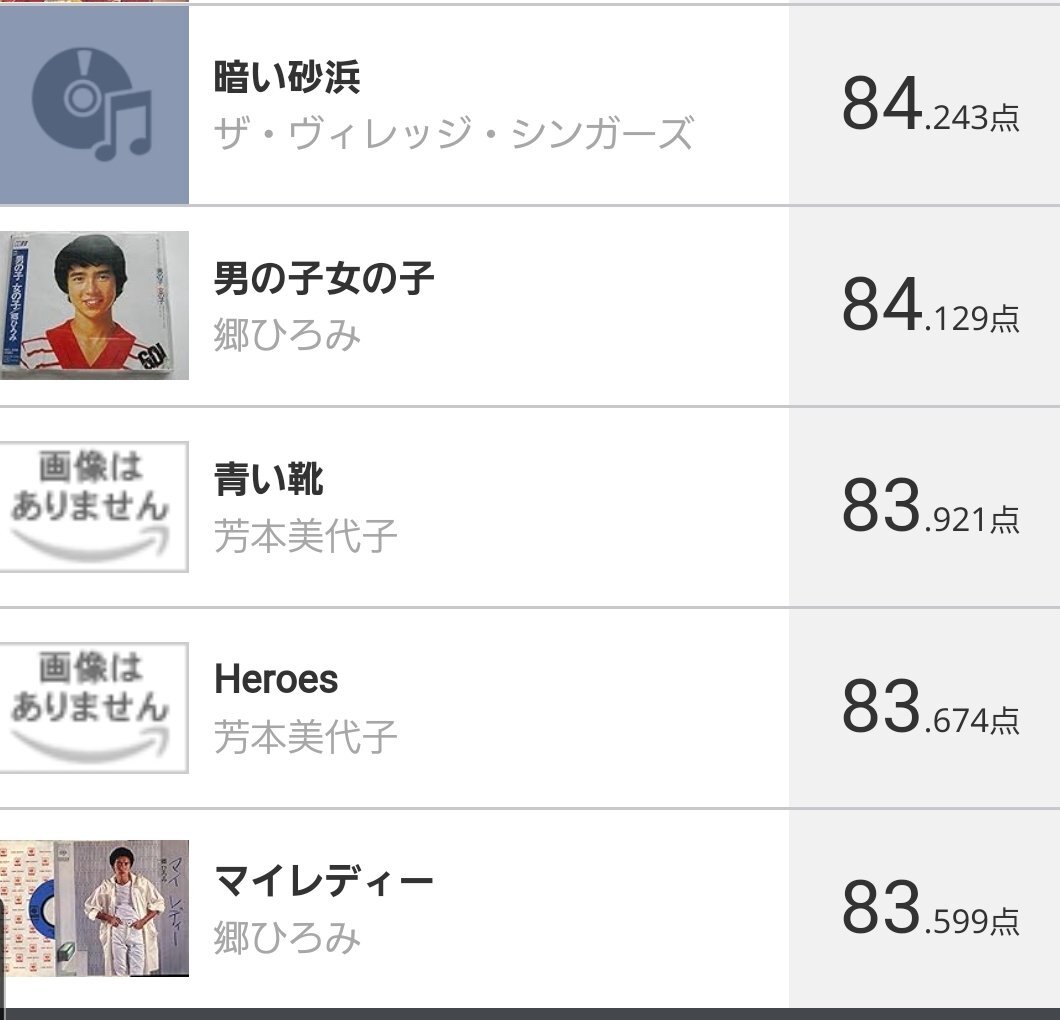
Task: Open the song マイレディー
Action: coord(324,881)
